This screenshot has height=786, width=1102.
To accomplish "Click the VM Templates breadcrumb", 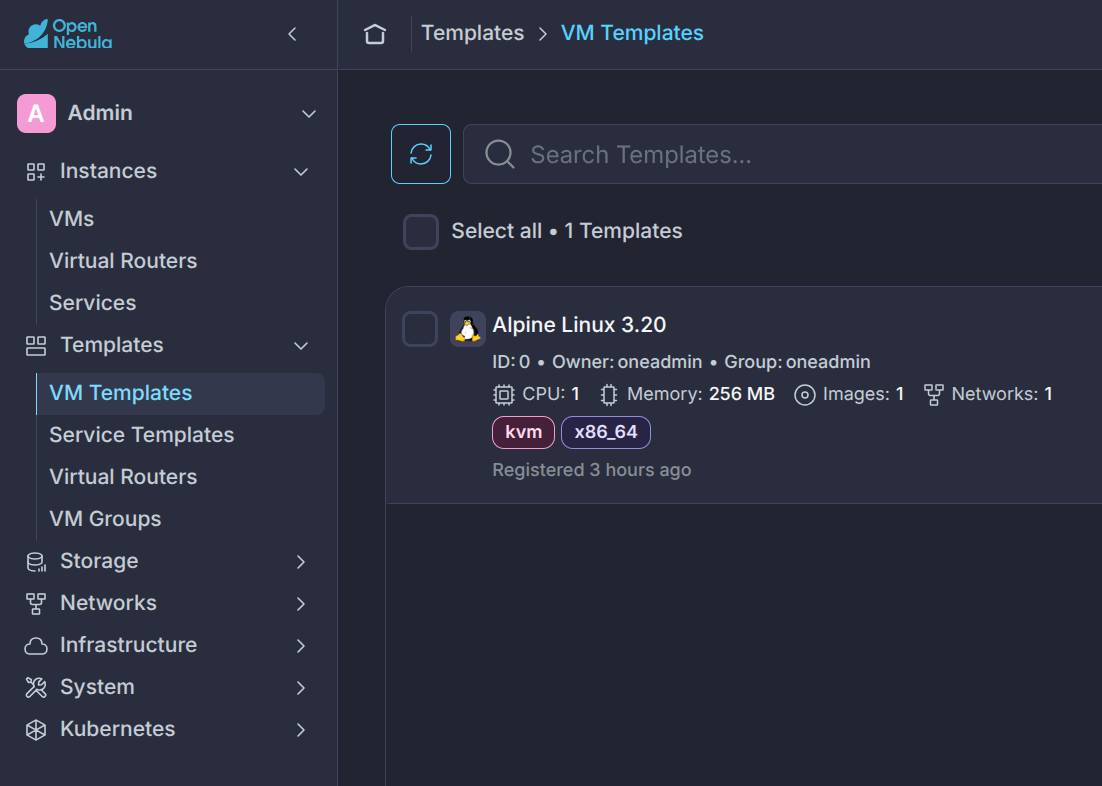I will tap(632, 33).
